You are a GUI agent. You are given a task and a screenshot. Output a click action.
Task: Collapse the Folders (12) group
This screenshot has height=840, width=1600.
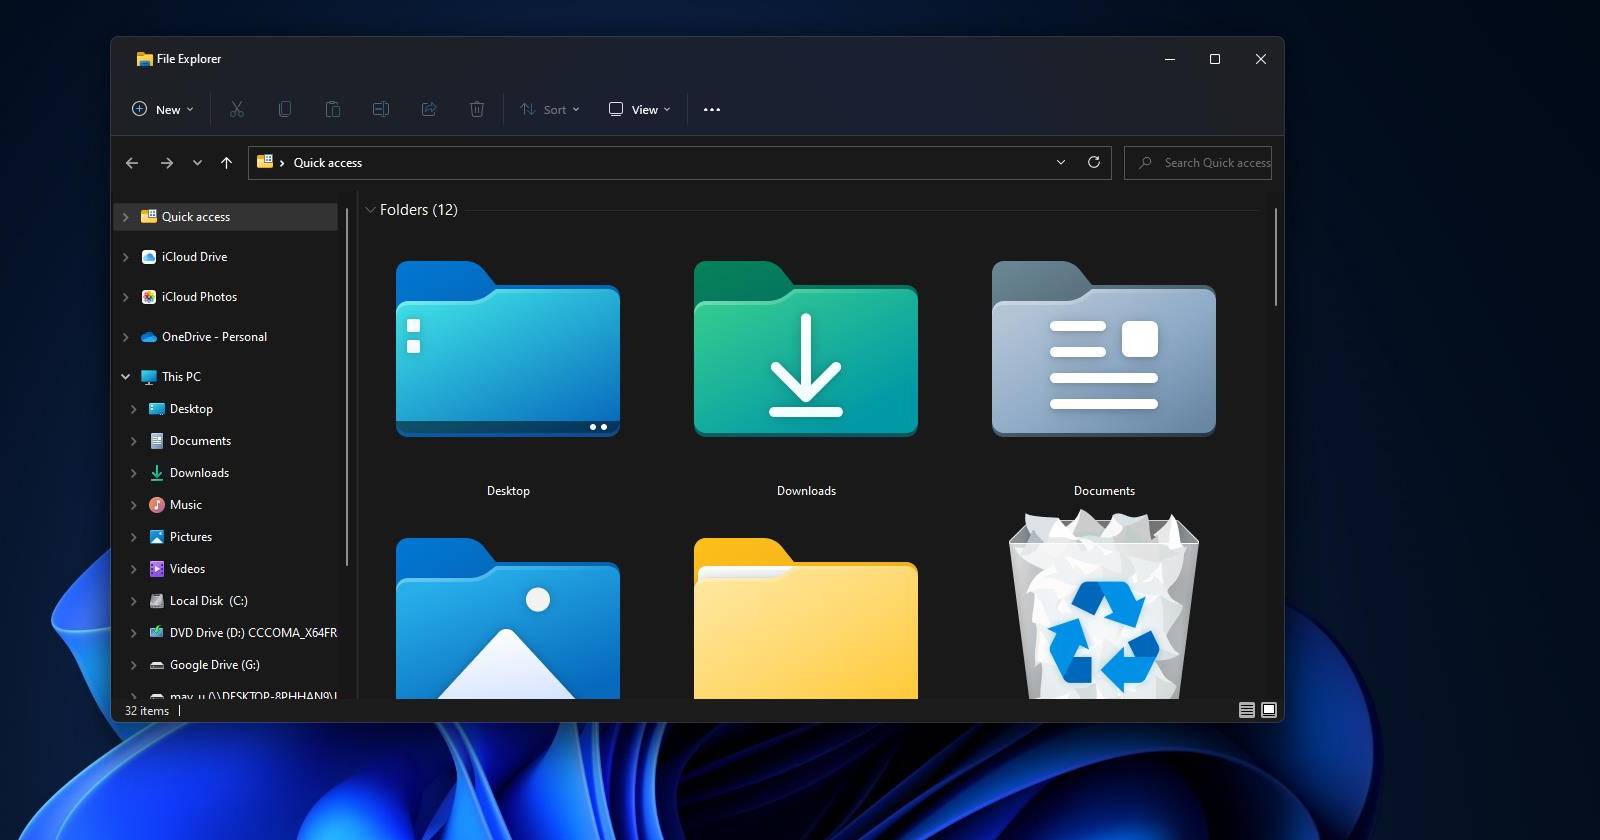point(370,210)
